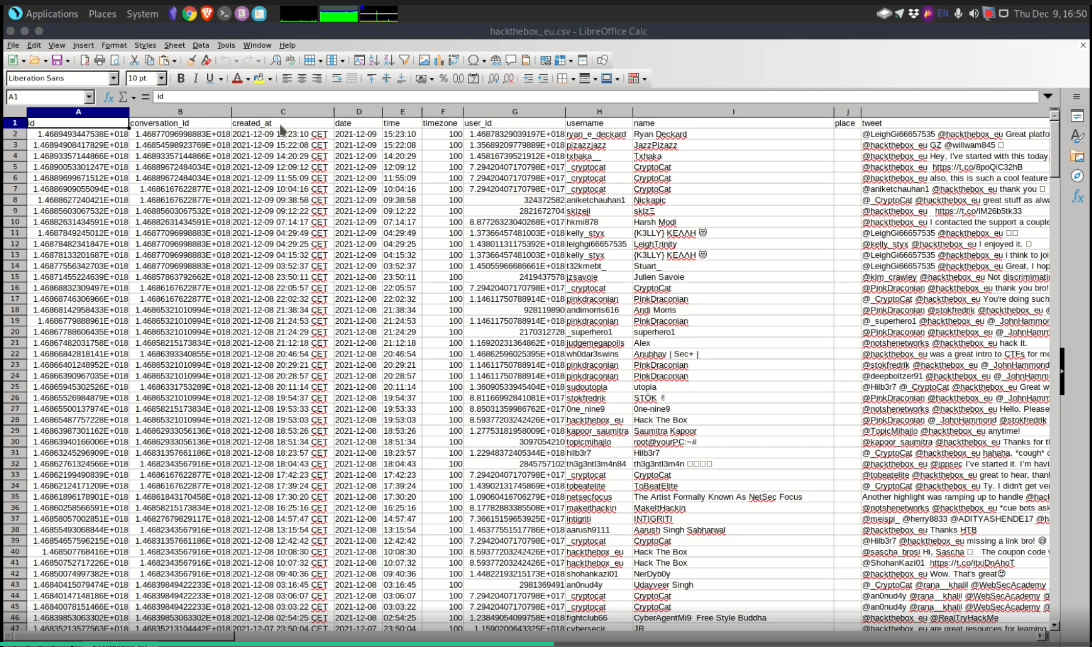The width and height of the screenshot is (1092, 647).
Task: Click column header C
Action: (x=282, y=111)
